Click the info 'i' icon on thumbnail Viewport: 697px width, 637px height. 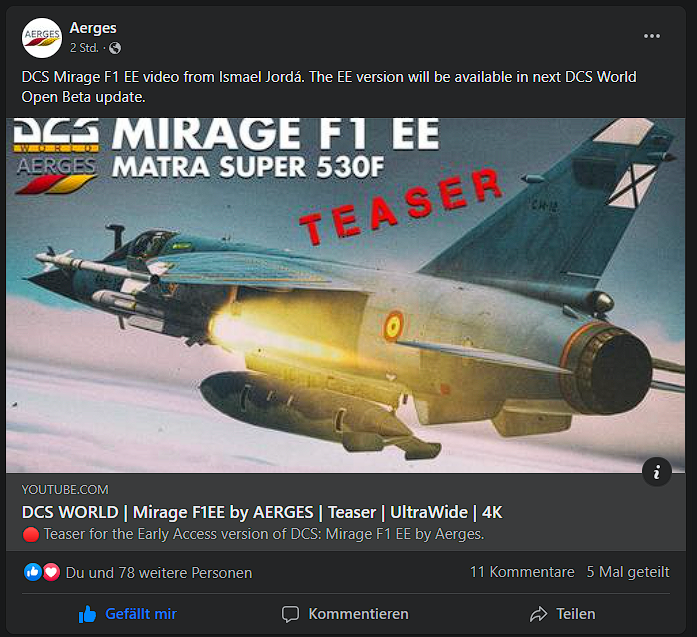tap(657, 472)
